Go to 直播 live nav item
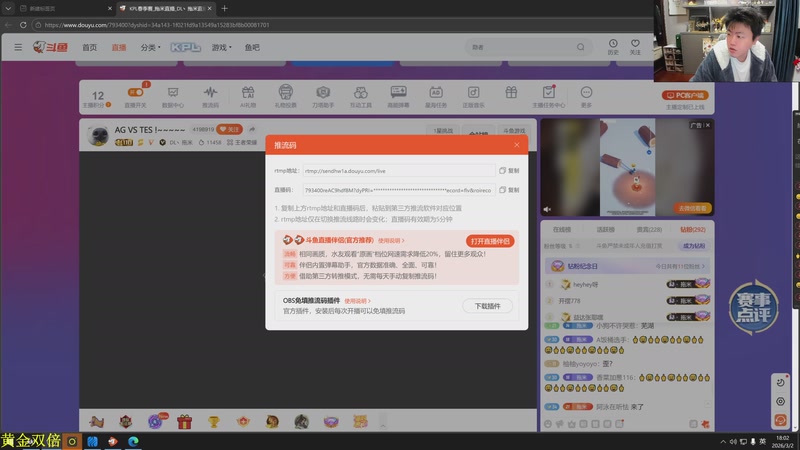Viewport: 800px width, 450px height. (119, 47)
